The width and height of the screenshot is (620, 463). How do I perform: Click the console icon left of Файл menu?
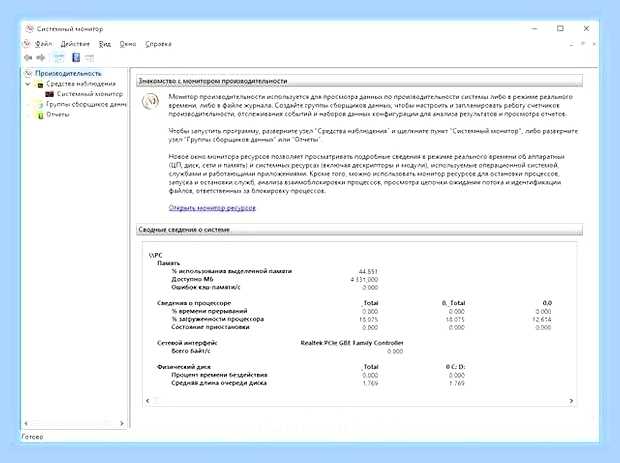[27, 43]
